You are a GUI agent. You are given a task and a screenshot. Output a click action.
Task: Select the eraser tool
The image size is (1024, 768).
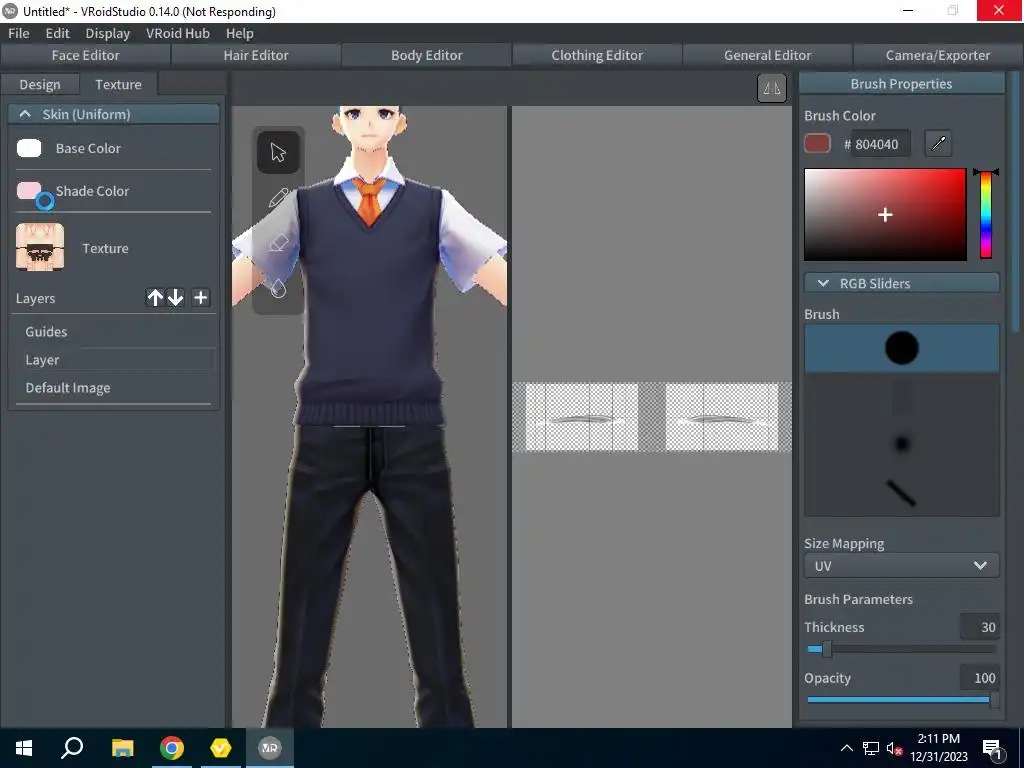coord(278,244)
